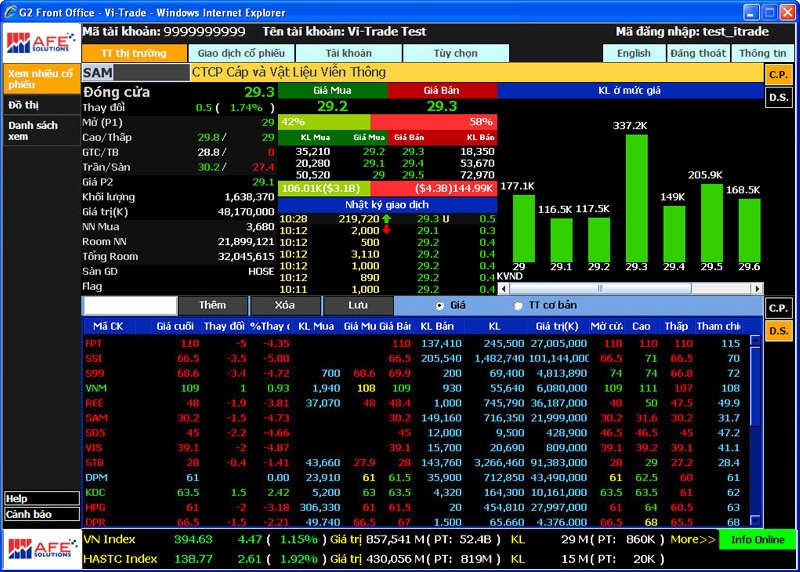Click the upper C.P. button beside chart
The height and width of the screenshot is (572, 800).
778,74
